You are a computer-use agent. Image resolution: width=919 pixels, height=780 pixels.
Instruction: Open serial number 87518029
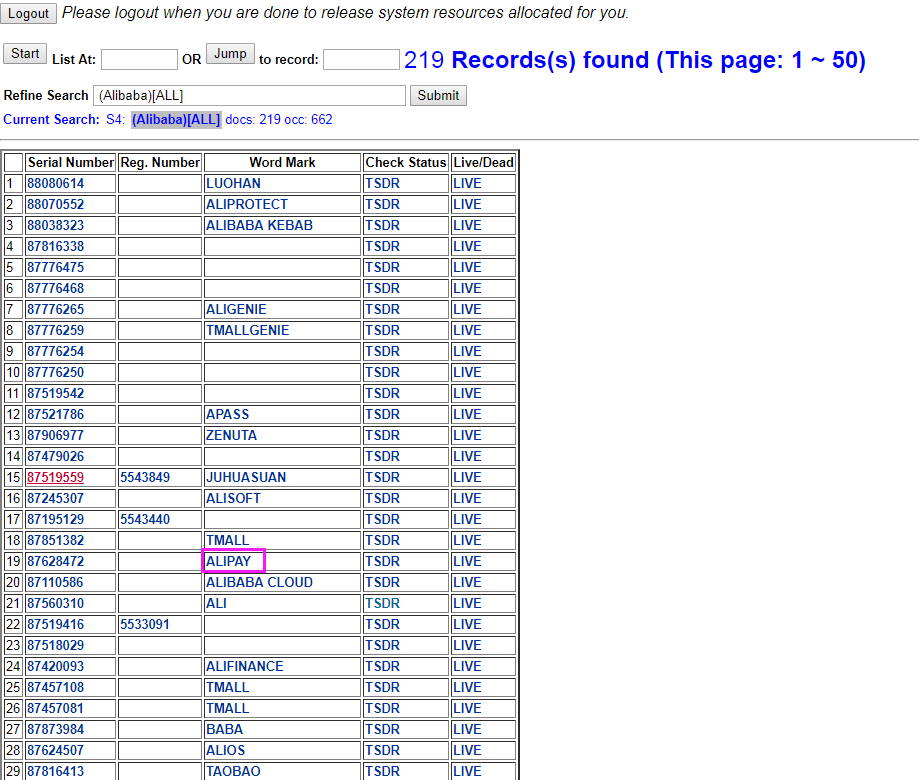[56, 646]
